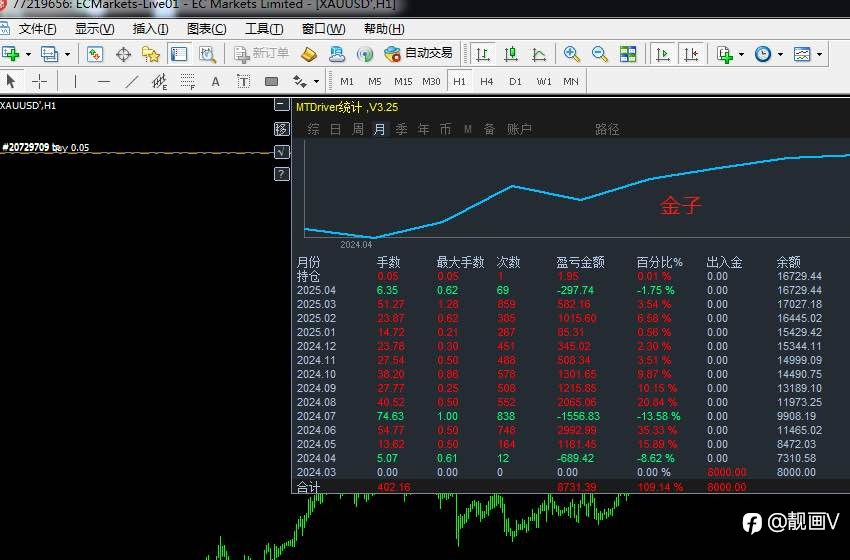Open the periods clock icon
Image resolution: width=850 pixels, height=560 pixels.
(763, 54)
